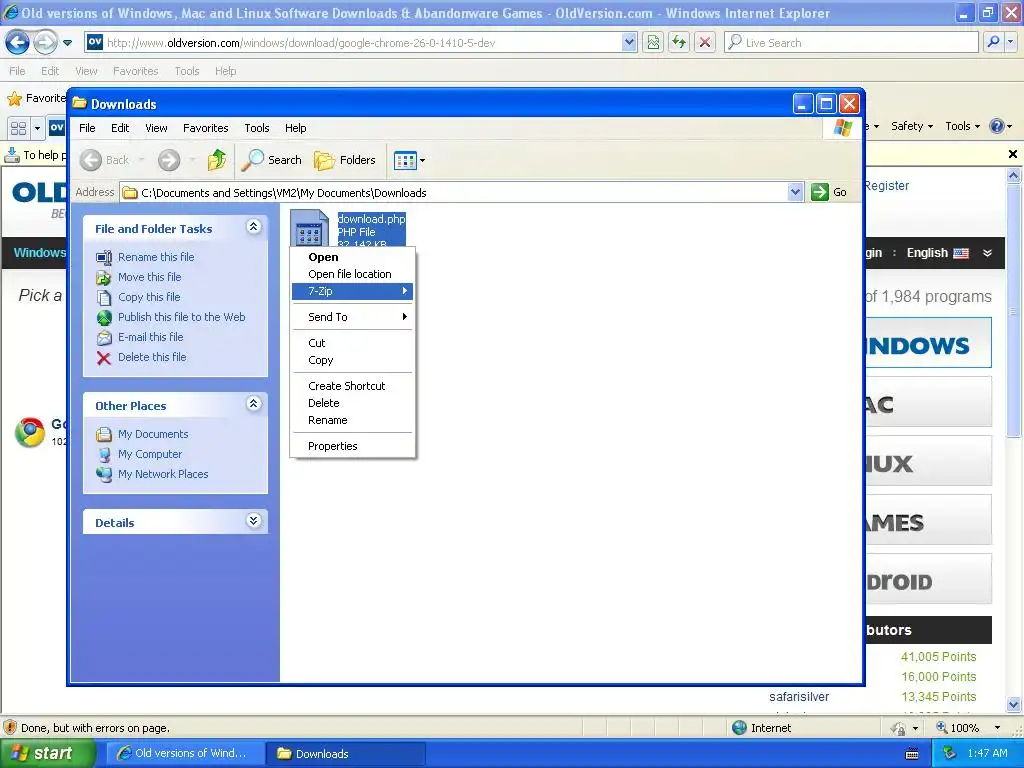
Task: Open the Edit menu of Downloads window
Action: click(120, 128)
